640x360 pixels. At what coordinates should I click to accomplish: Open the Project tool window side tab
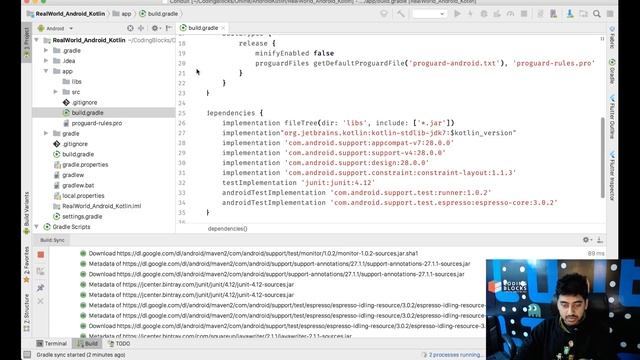(27, 43)
